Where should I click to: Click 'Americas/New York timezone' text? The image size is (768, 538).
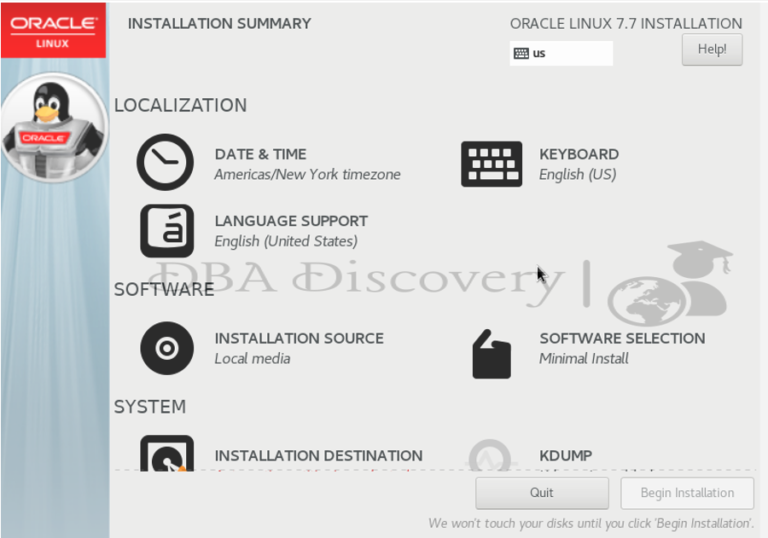click(308, 174)
